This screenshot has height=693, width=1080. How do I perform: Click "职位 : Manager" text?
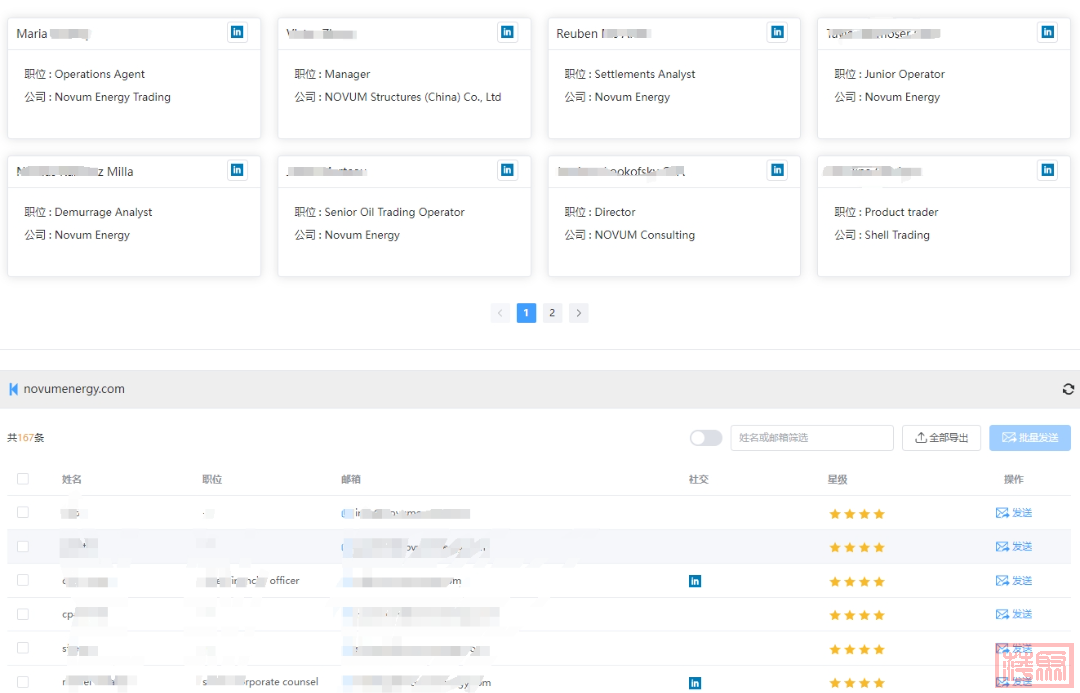[x=333, y=74]
